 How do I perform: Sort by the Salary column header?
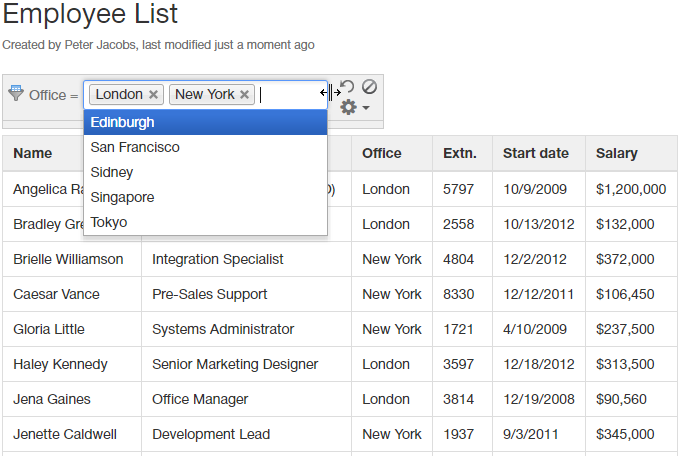click(617, 153)
